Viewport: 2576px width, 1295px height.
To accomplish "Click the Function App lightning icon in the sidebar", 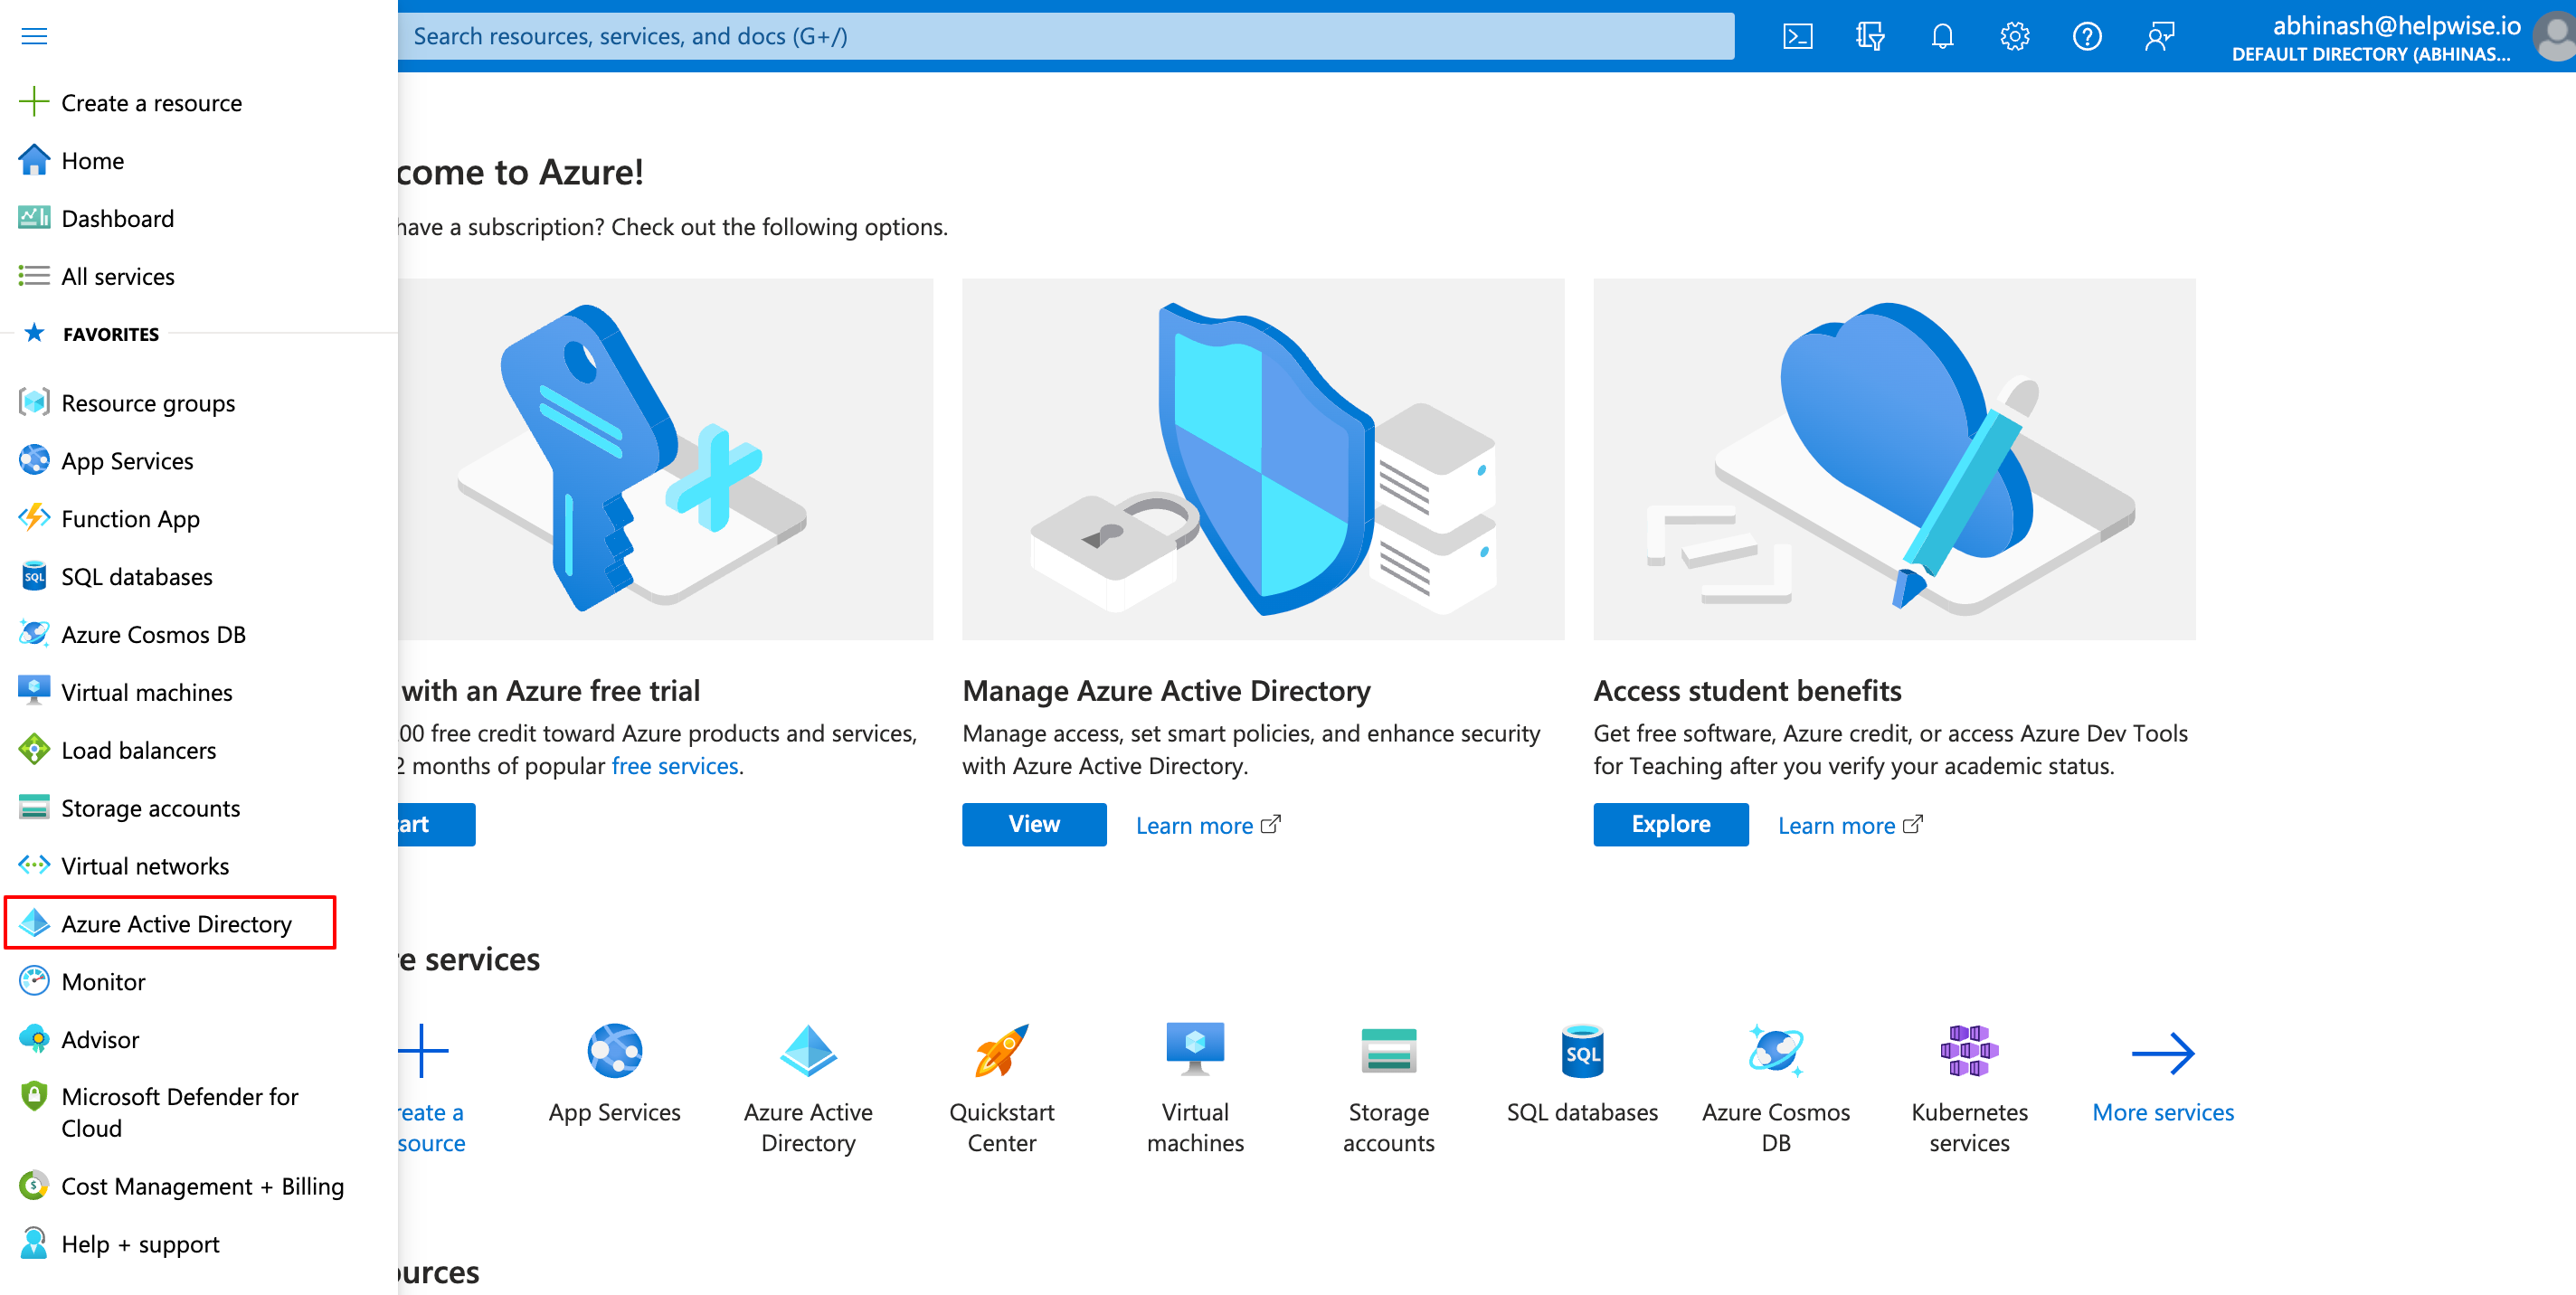I will click(x=34, y=518).
